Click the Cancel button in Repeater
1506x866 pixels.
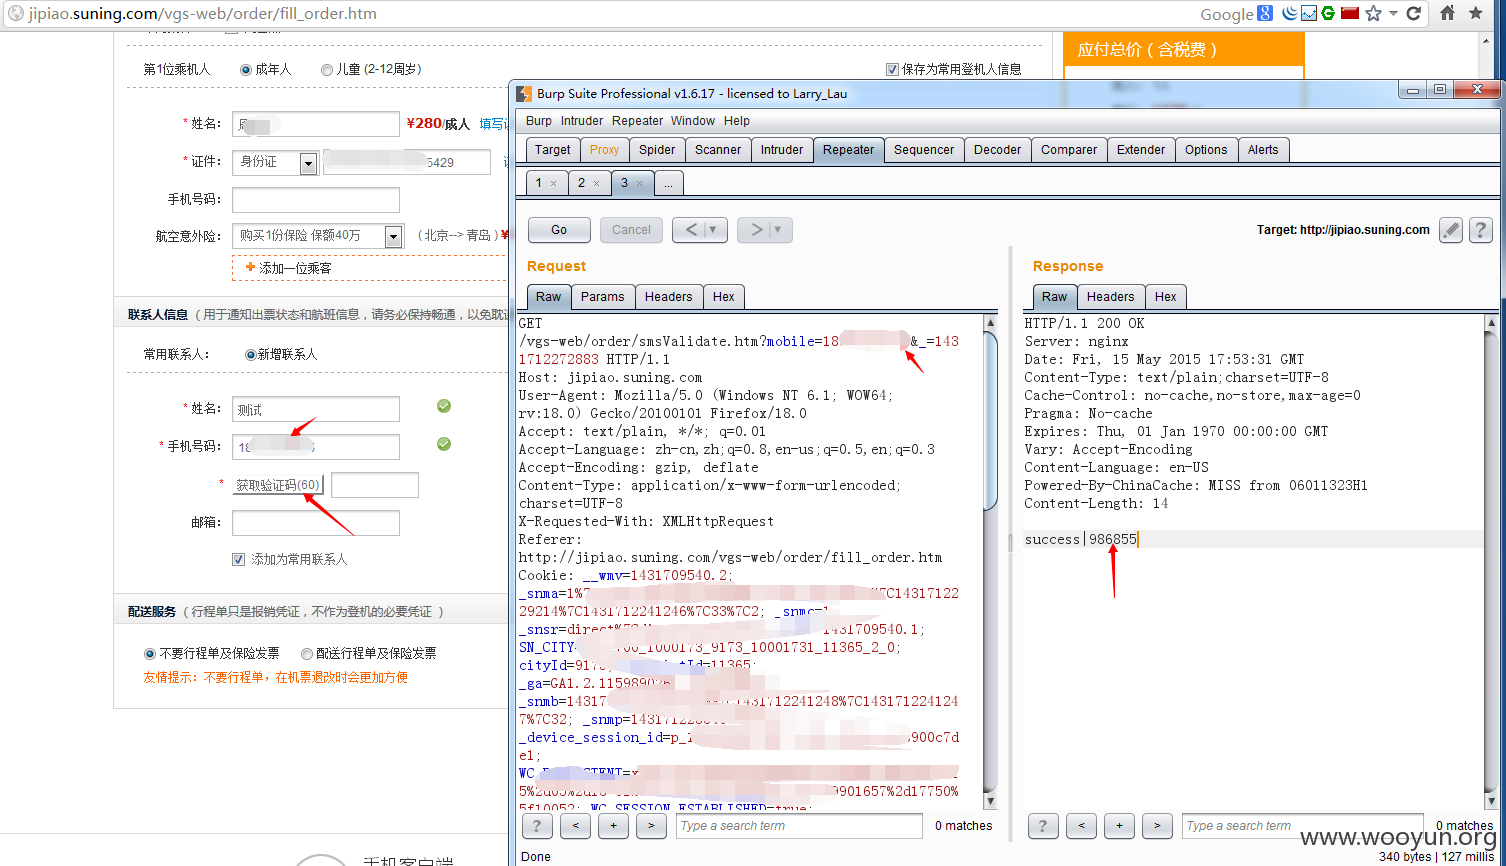pos(632,230)
